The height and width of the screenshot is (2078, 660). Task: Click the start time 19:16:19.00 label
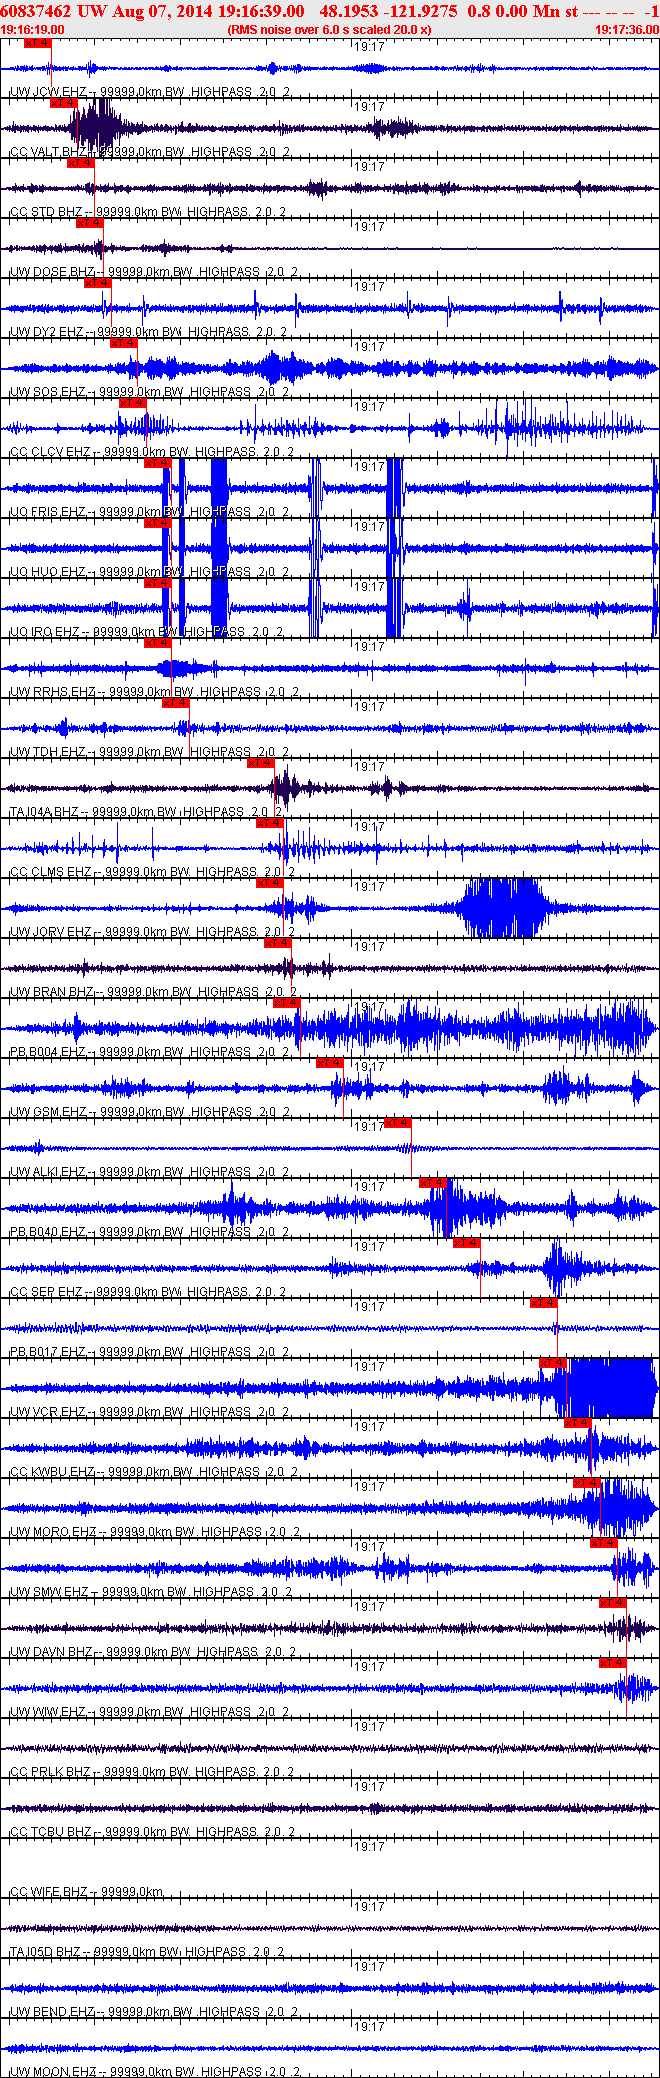[x=33, y=30]
